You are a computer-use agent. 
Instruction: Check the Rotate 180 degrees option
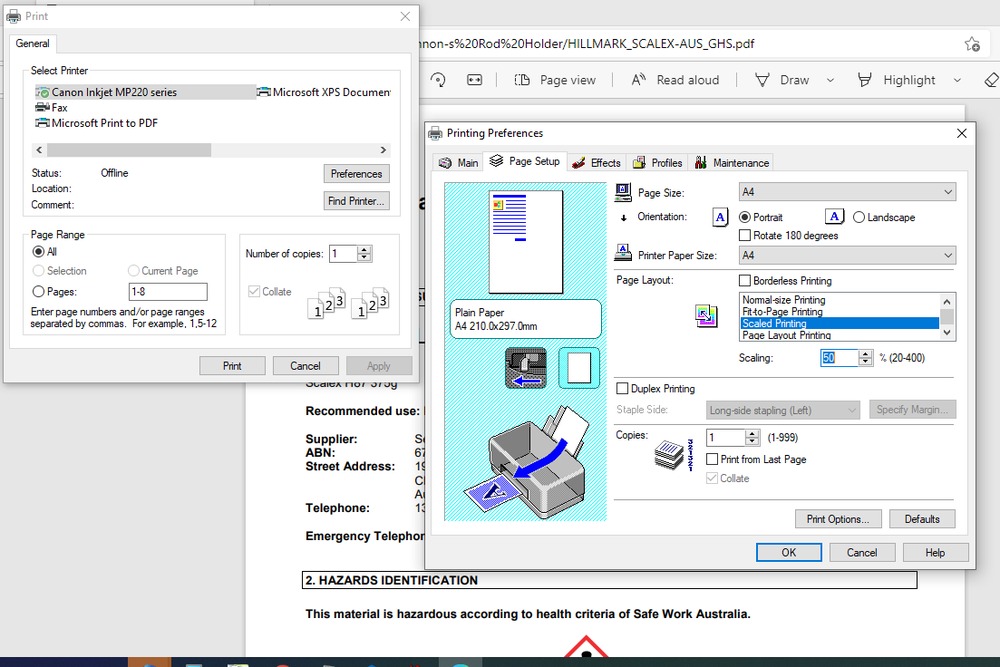tap(745, 236)
